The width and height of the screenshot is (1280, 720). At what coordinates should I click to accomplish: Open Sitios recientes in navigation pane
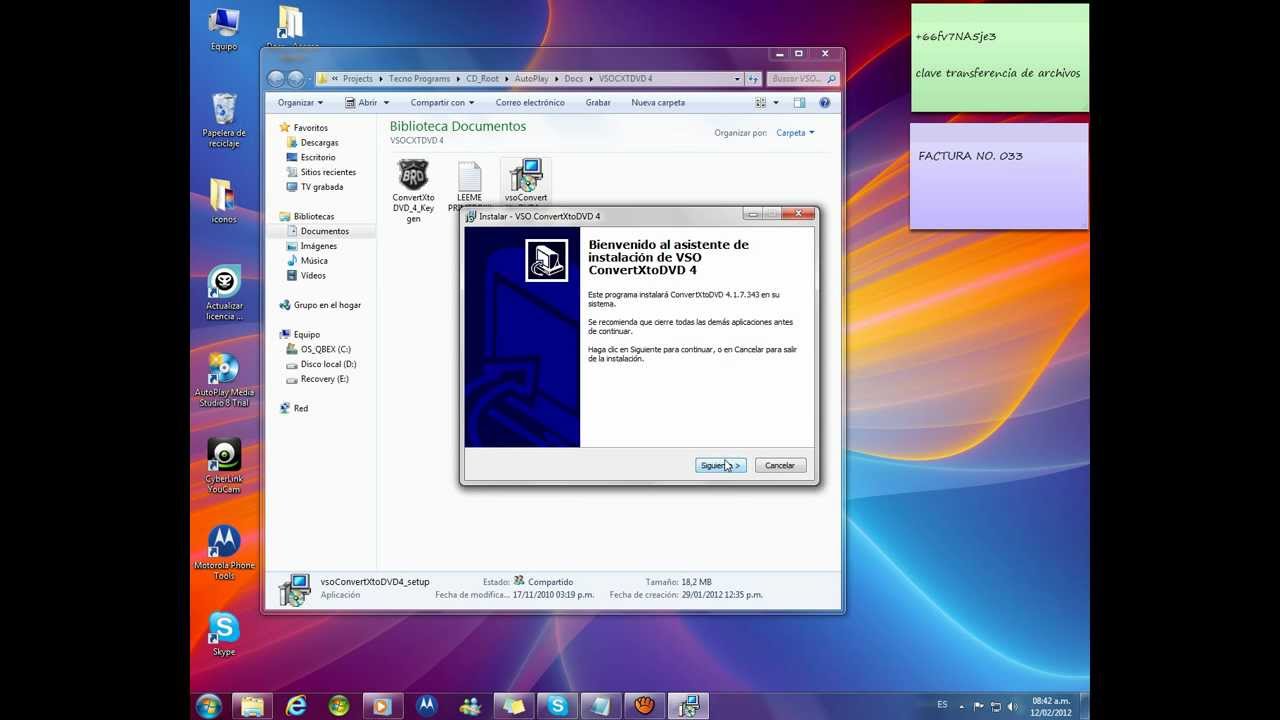click(328, 172)
